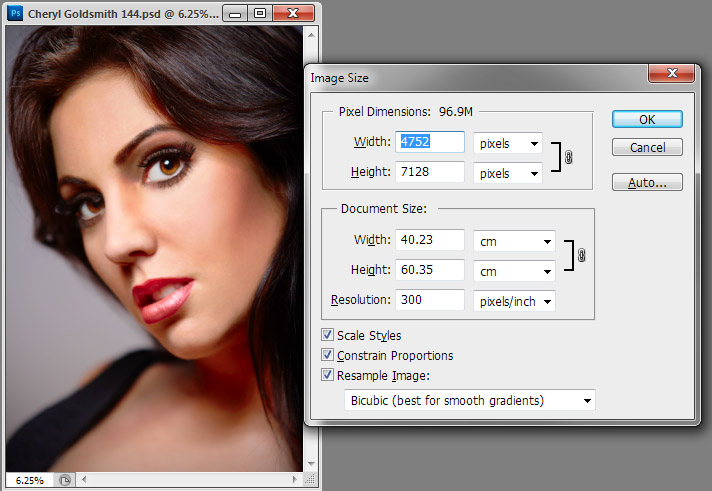Click document Height field showing 60.35

[430, 270]
